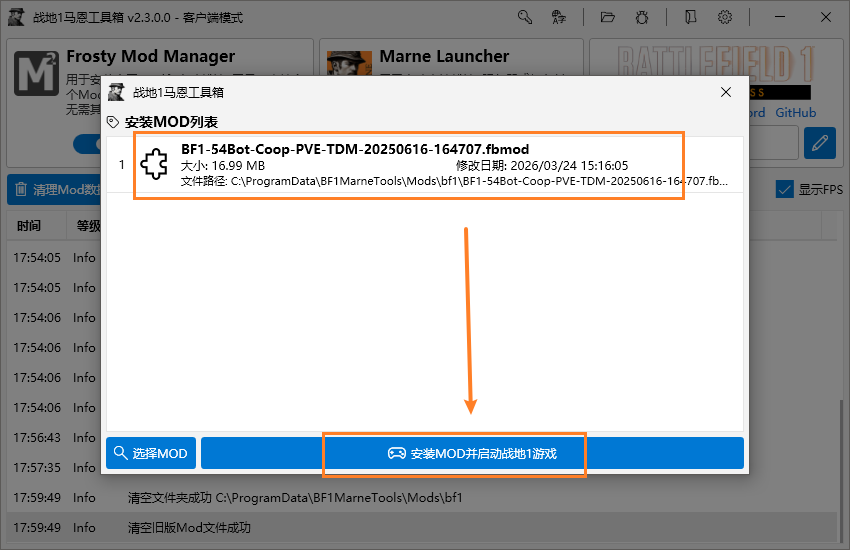
Task: Select the 清空旧版Mod文件成功 log row
Action: pyautogui.click(x=425, y=527)
